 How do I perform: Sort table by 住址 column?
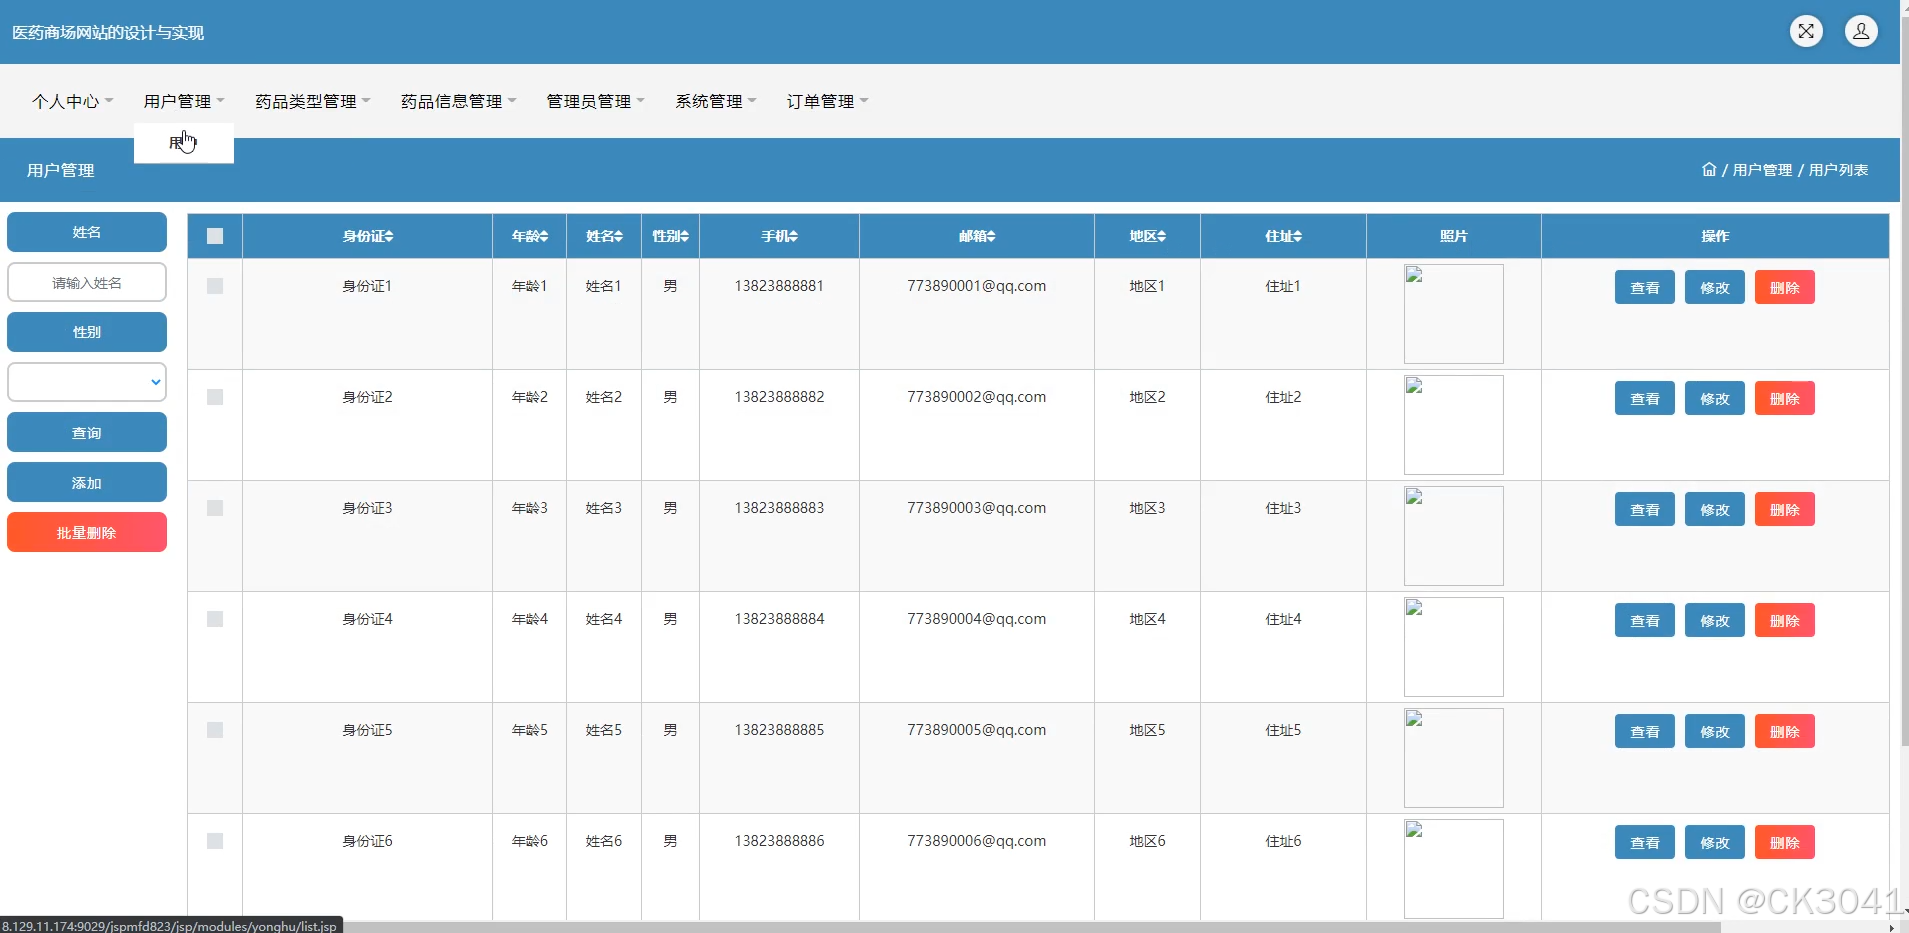(1283, 236)
